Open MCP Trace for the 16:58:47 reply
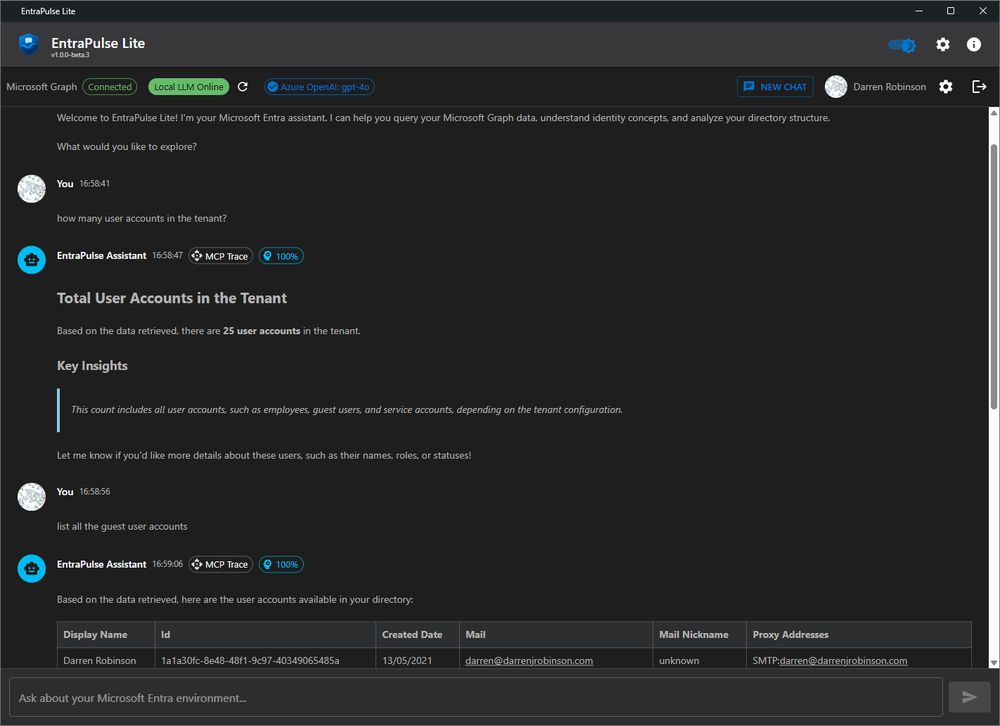Viewport: 1000px width, 726px height. point(221,256)
